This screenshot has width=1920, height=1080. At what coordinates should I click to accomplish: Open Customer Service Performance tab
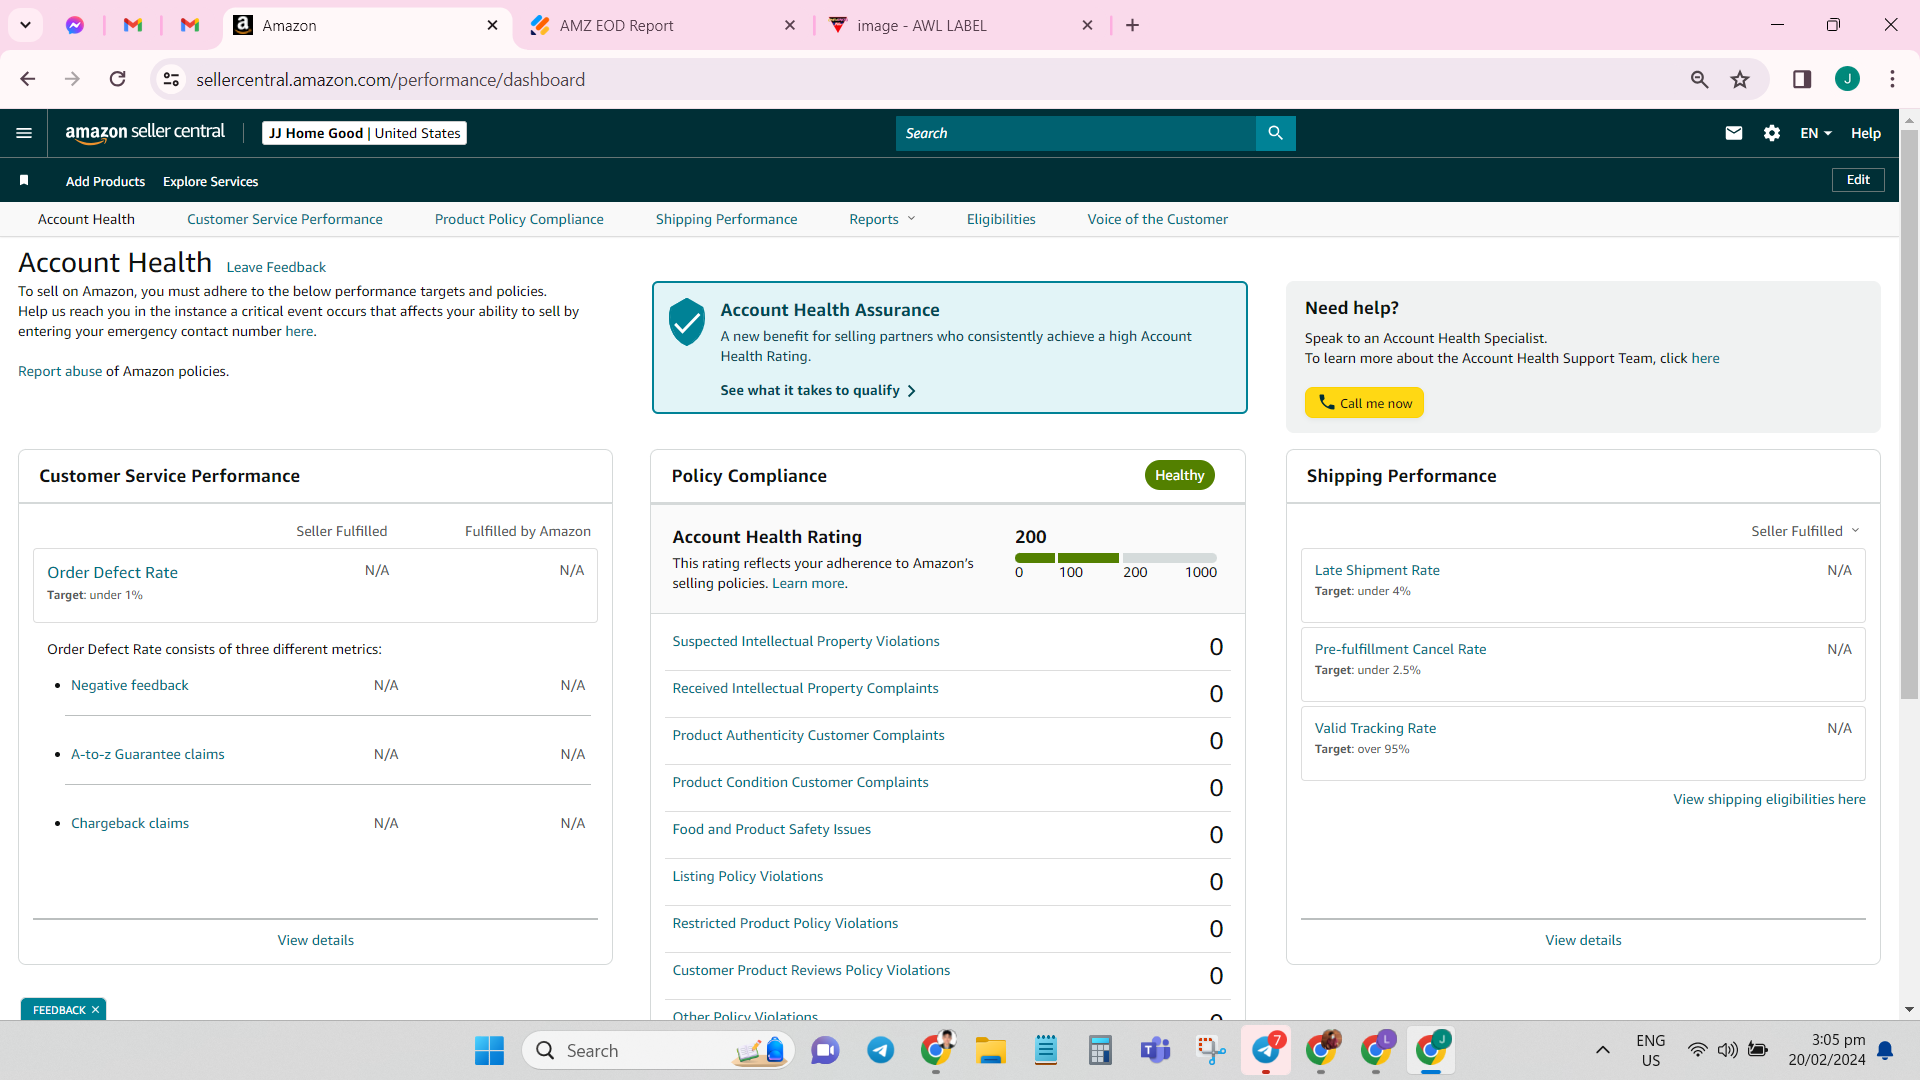click(x=285, y=219)
